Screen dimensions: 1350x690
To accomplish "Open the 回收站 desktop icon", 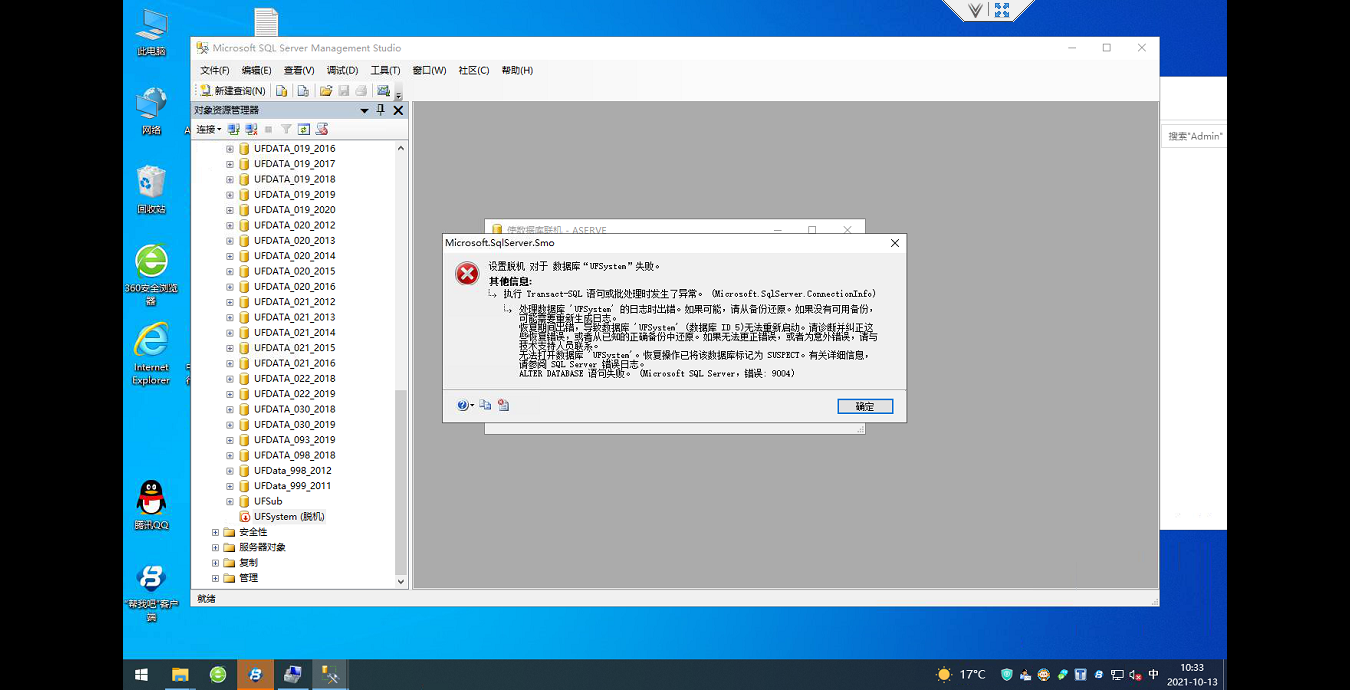I will tap(152, 190).
